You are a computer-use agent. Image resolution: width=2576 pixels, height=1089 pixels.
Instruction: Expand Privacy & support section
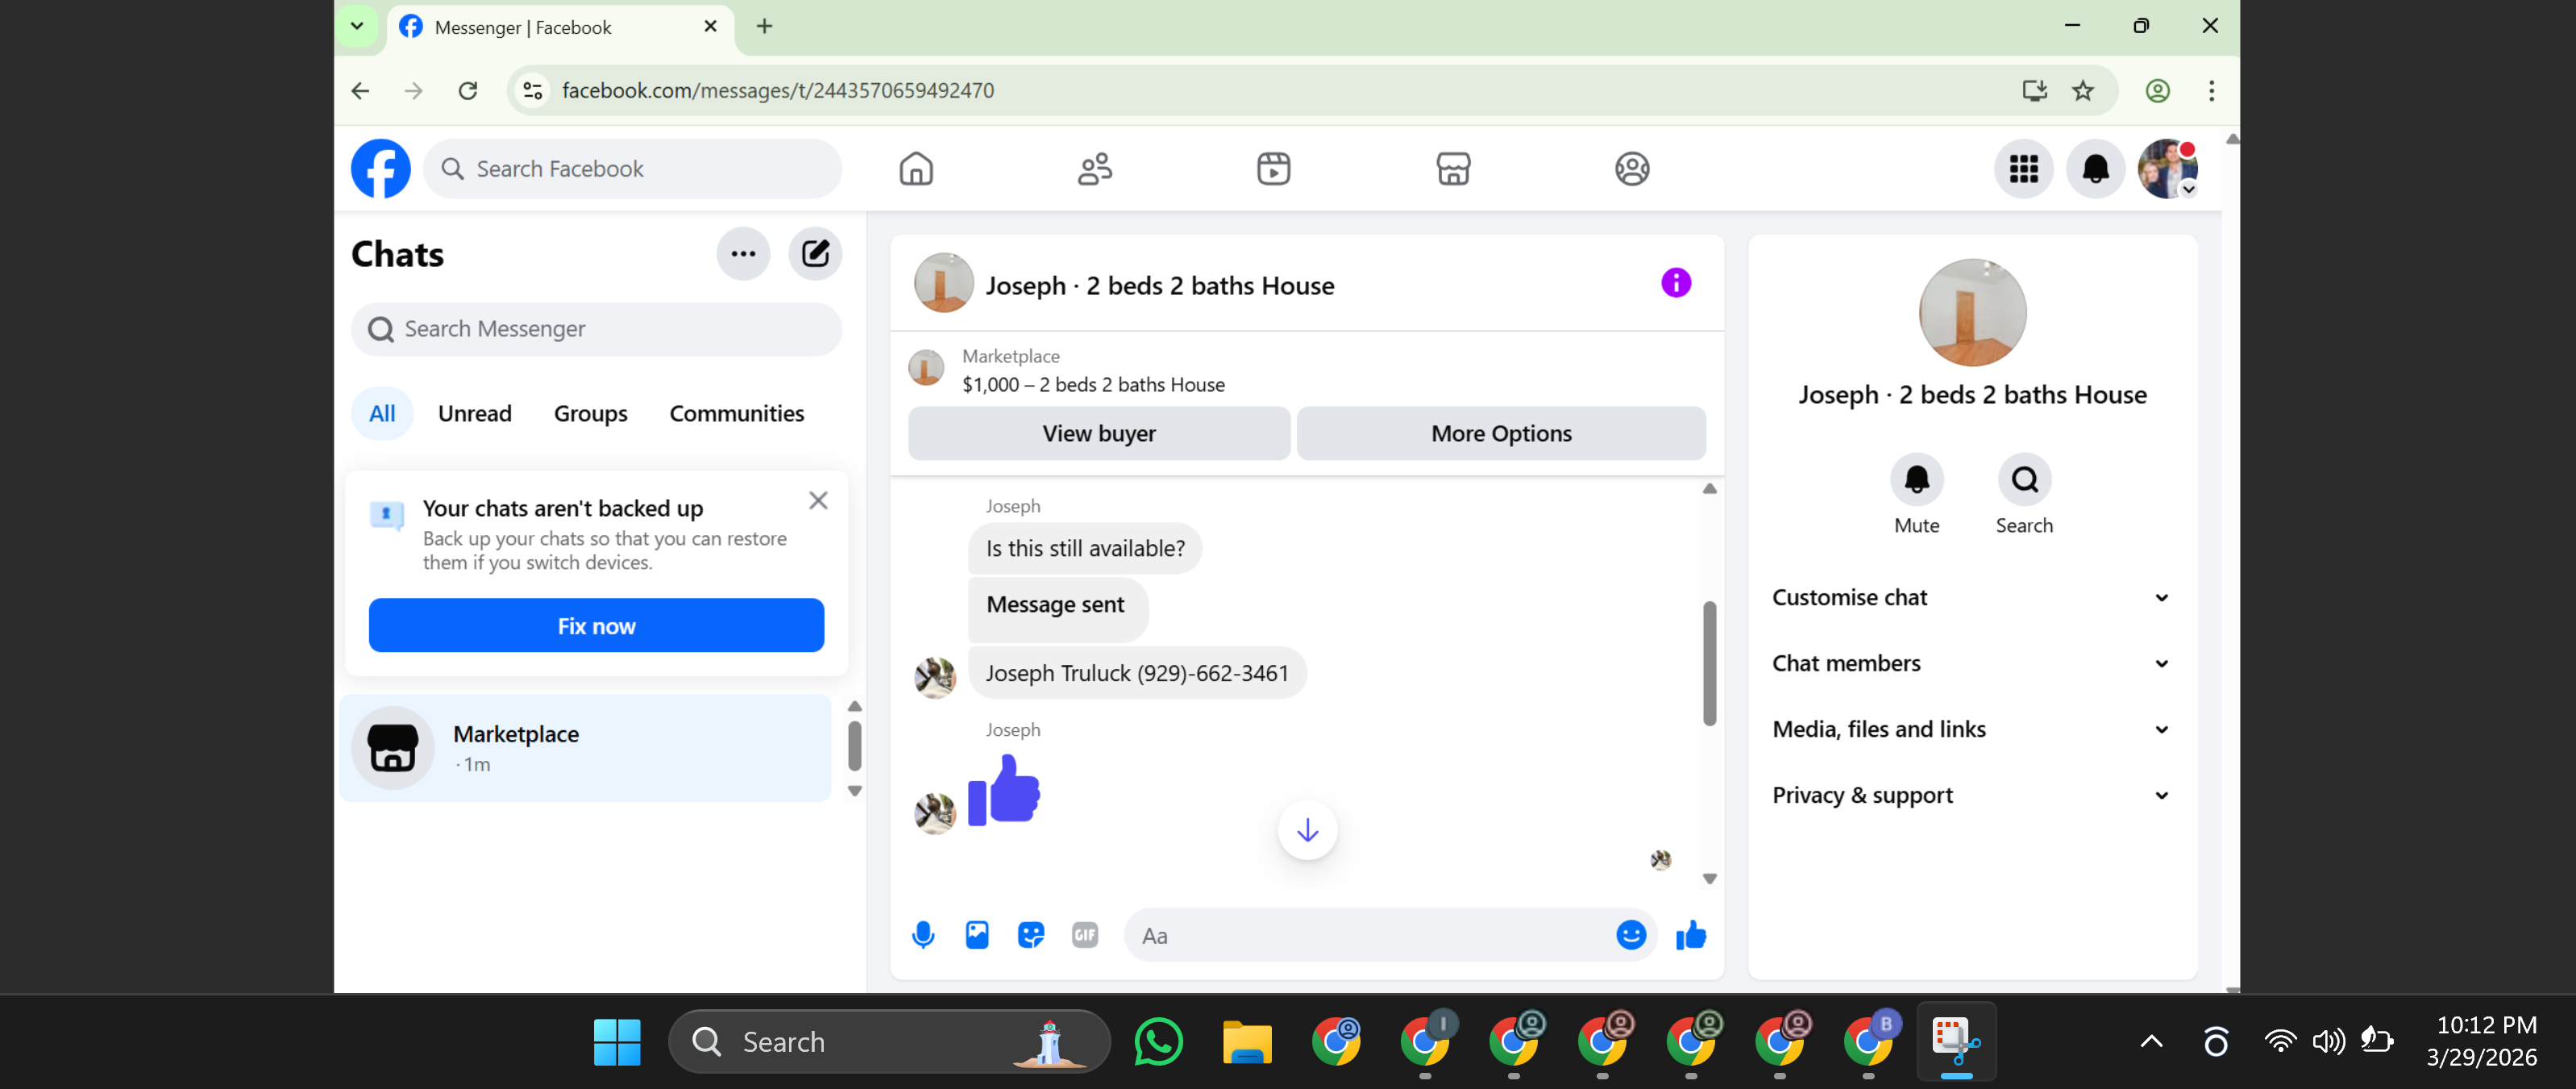point(1972,796)
